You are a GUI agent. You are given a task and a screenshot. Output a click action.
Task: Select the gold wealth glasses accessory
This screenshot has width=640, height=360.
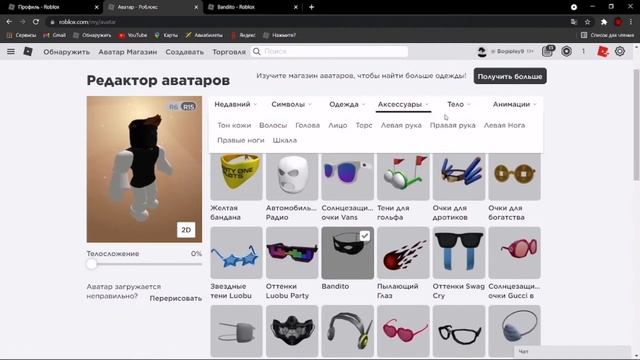coord(514,177)
